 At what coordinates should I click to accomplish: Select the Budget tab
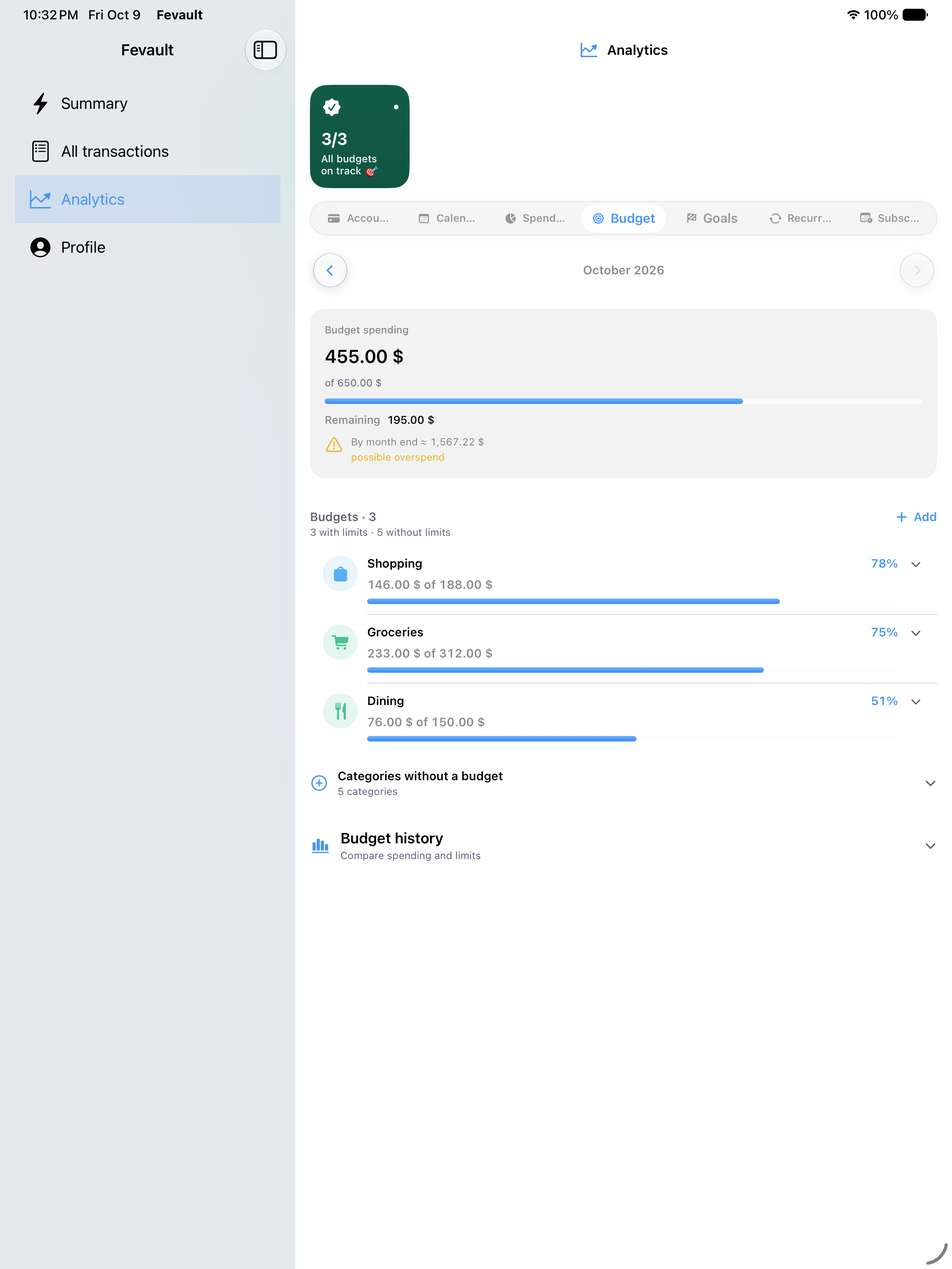point(623,218)
